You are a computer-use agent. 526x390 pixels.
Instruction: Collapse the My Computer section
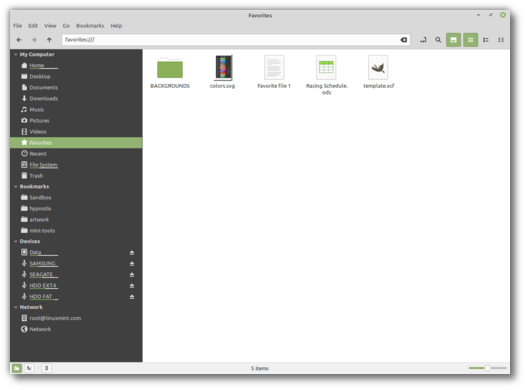16,54
